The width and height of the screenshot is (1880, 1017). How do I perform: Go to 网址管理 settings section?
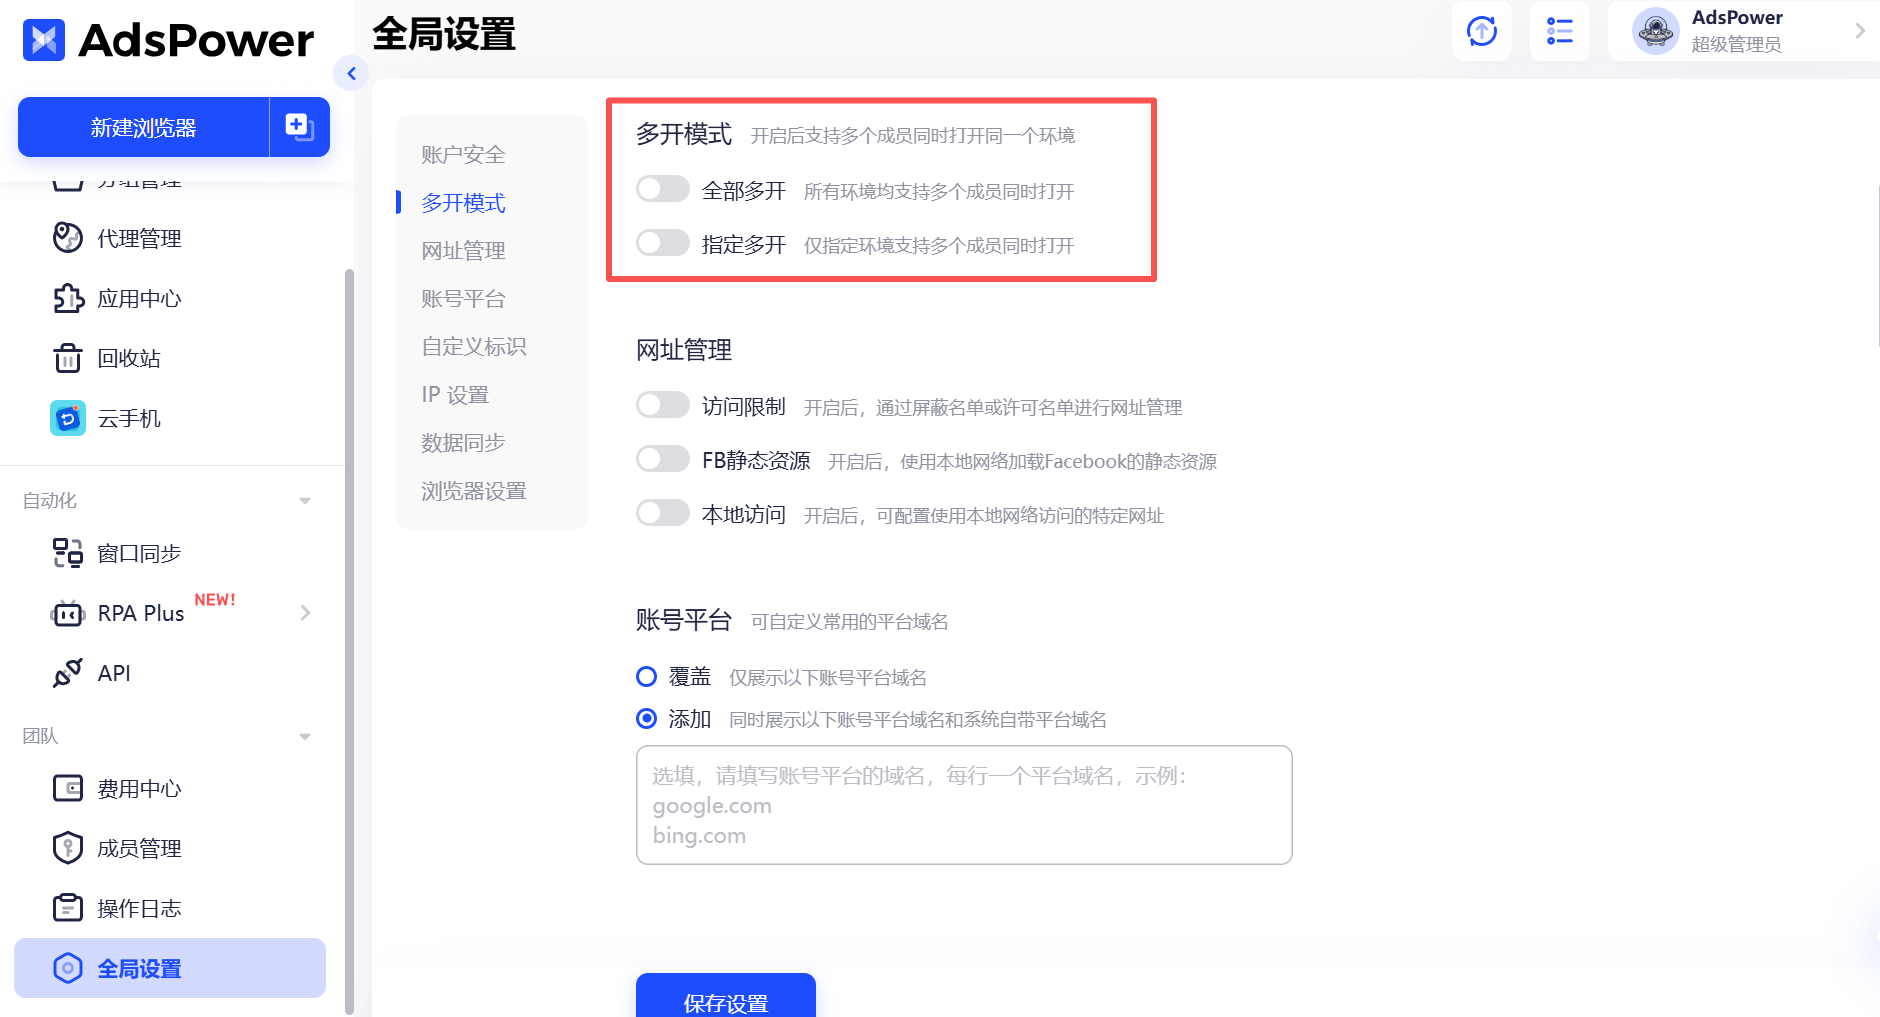click(463, 251)
